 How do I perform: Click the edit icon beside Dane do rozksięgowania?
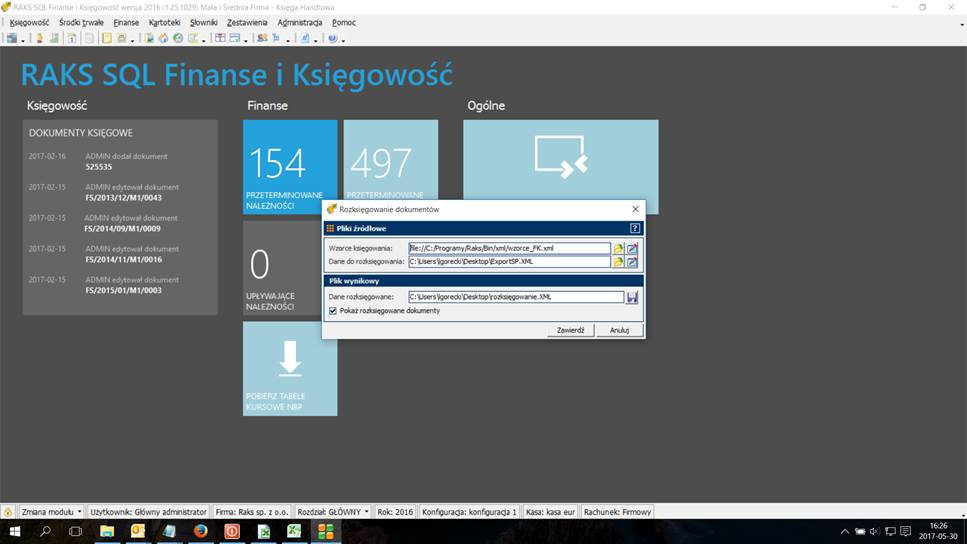click(632, 262)
